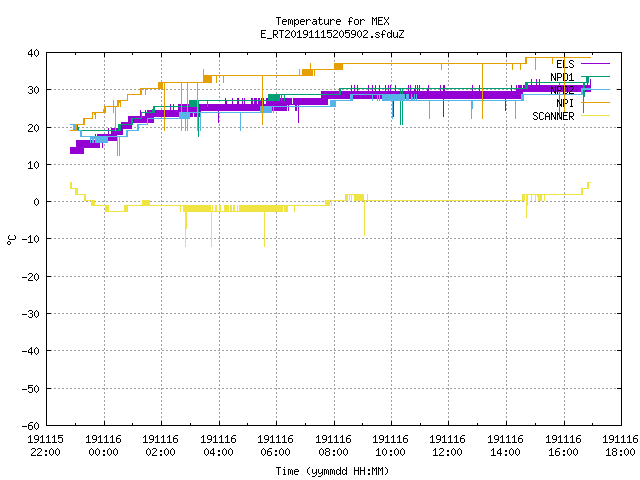
Task: Click the x-axis tick 191116 14:00
Action: 506,446
